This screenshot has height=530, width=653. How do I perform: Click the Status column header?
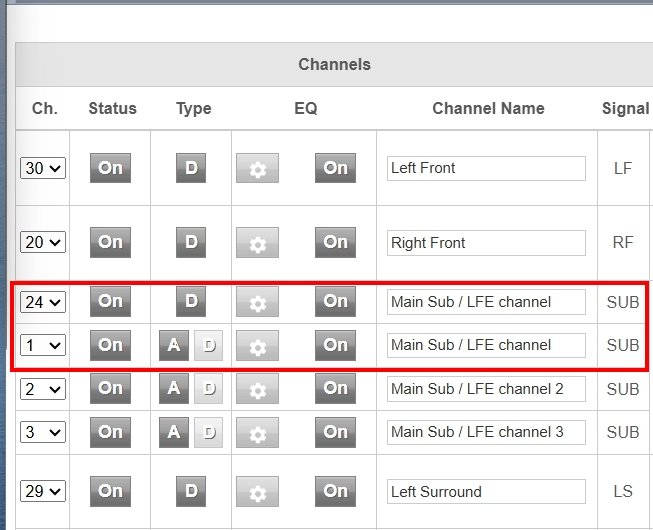[112, 108]
